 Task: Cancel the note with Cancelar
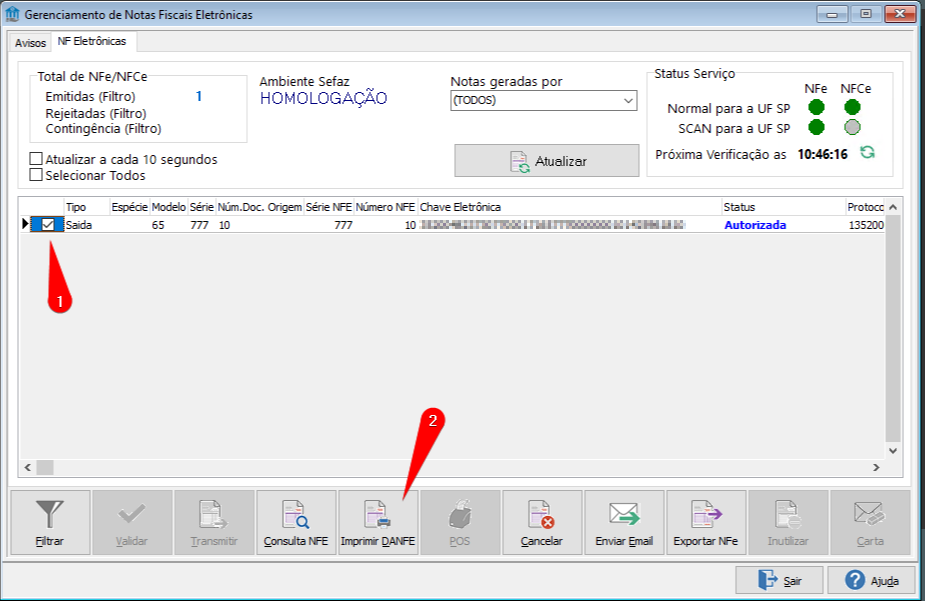click(x=542, y=523)
